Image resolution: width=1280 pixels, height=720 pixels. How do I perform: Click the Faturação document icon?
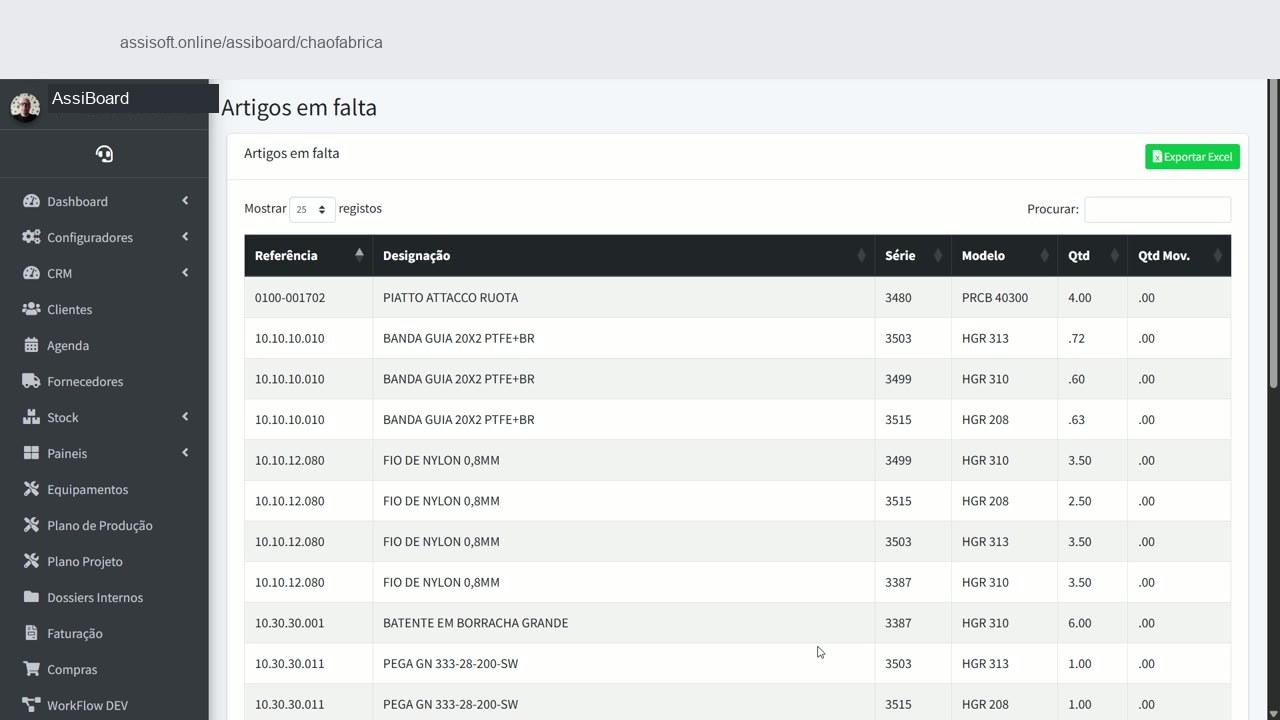click(x=31, y=633)
